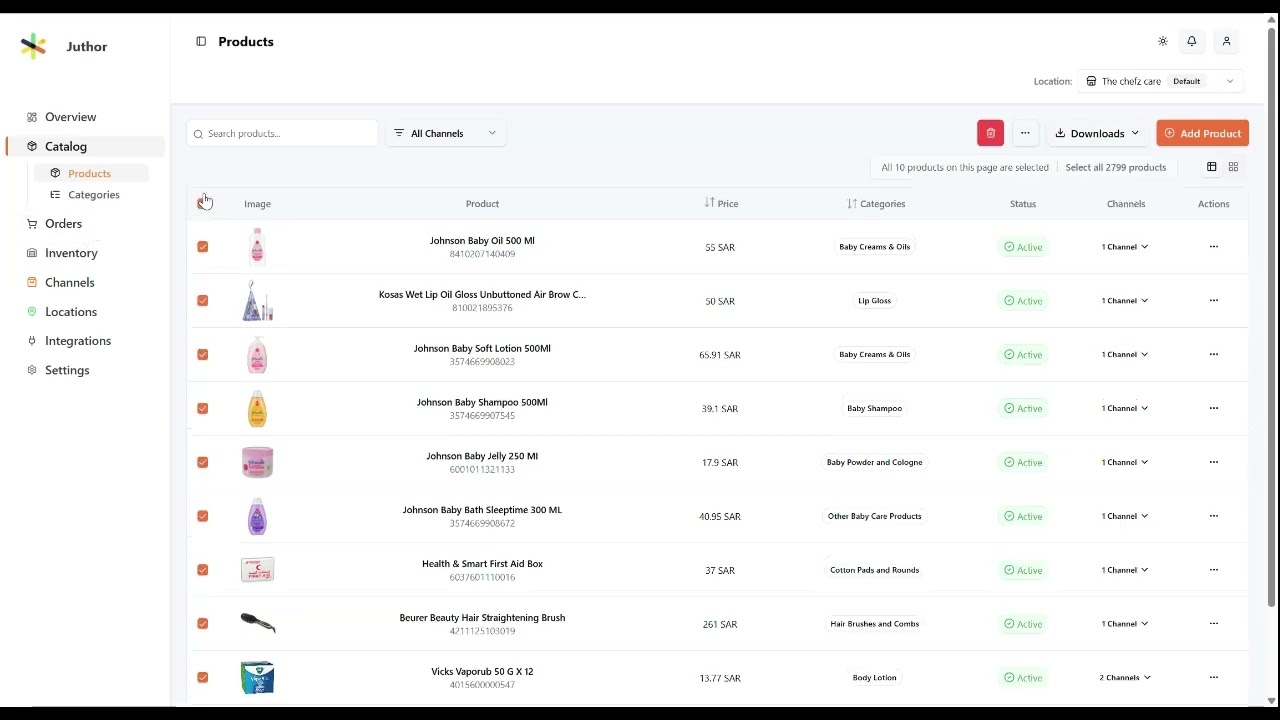Open Channels in sidebar

click(69, 283)
